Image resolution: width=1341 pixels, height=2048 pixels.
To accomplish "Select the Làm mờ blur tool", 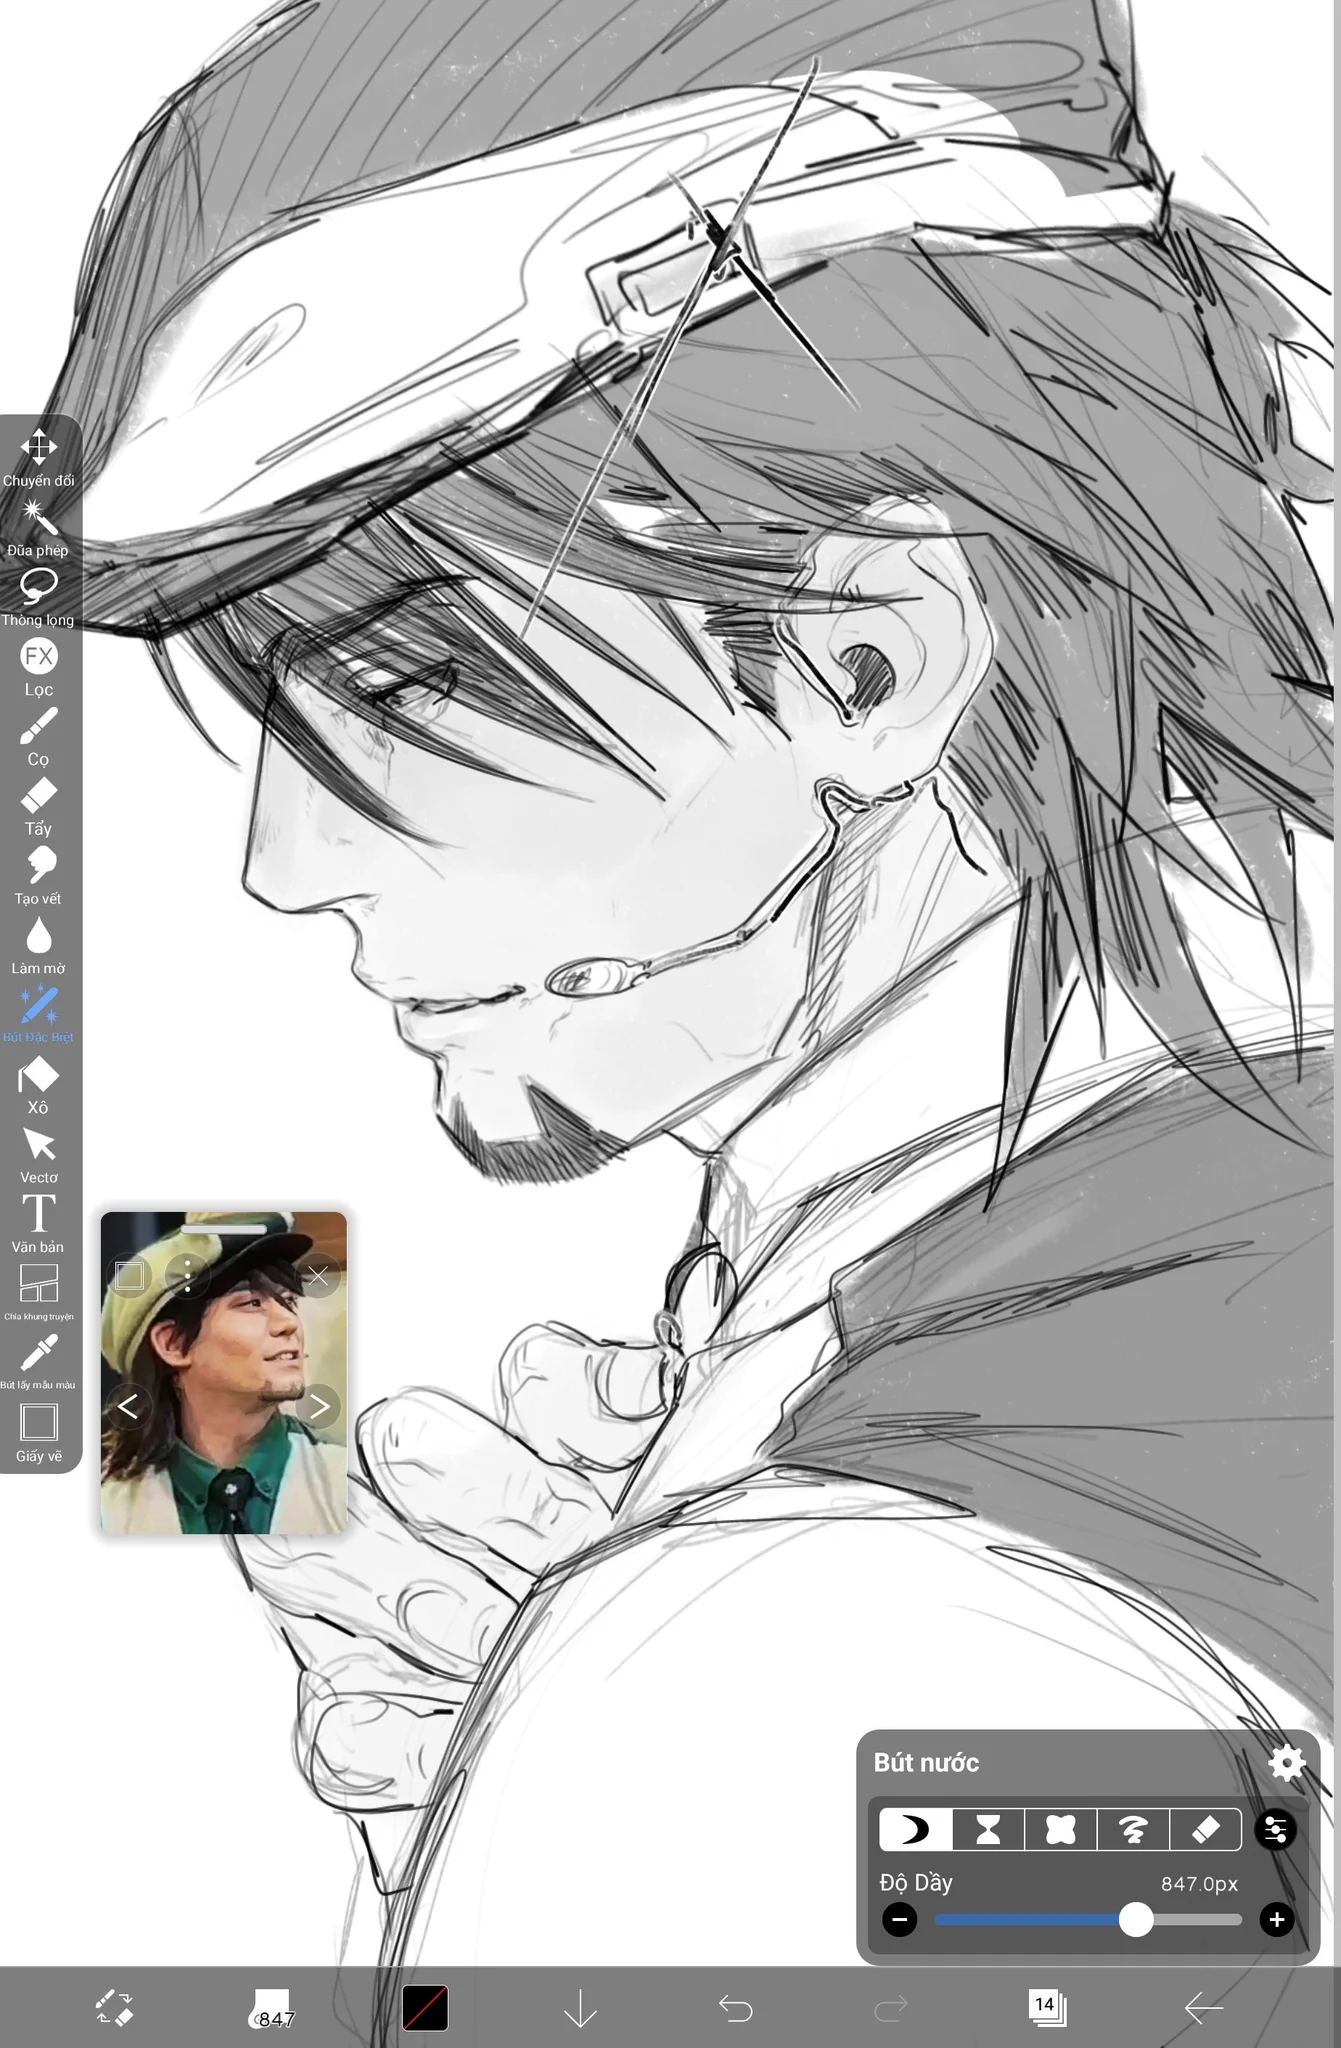I will tap(38, 946).
